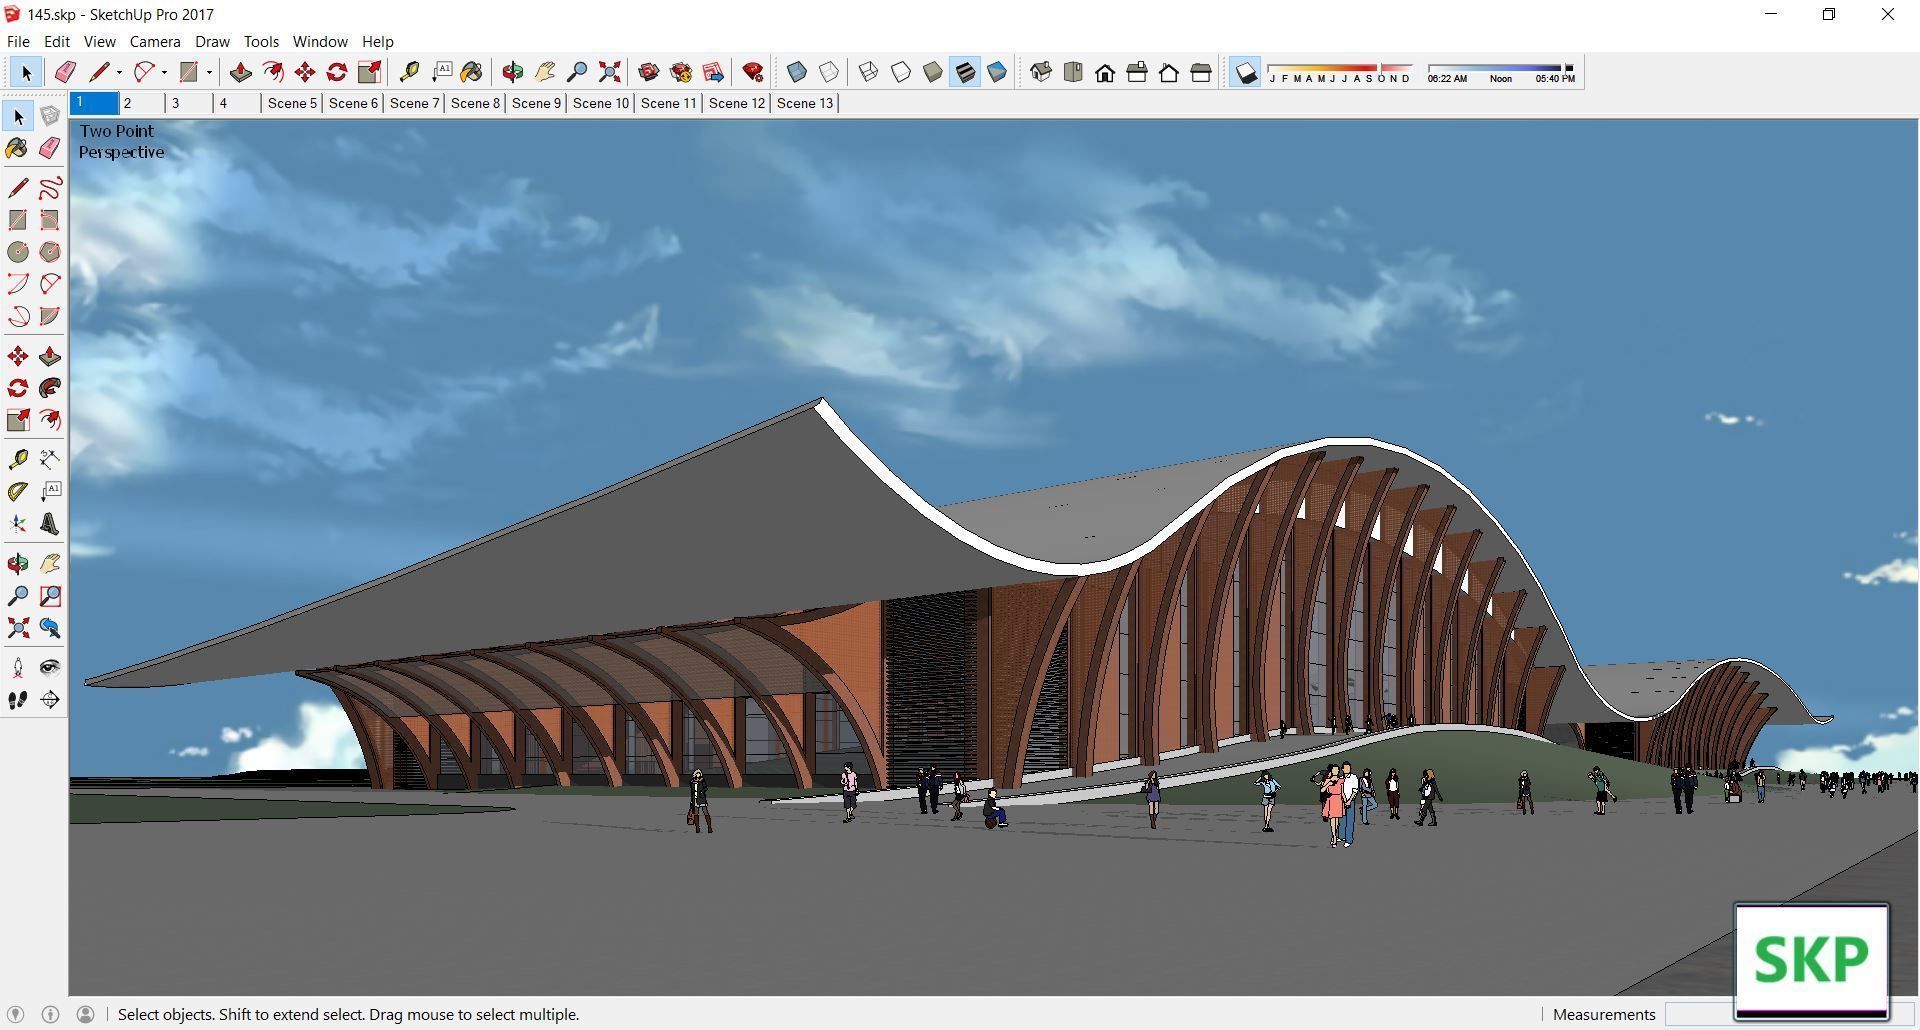Switch to the Top view

pos(1073,72)
